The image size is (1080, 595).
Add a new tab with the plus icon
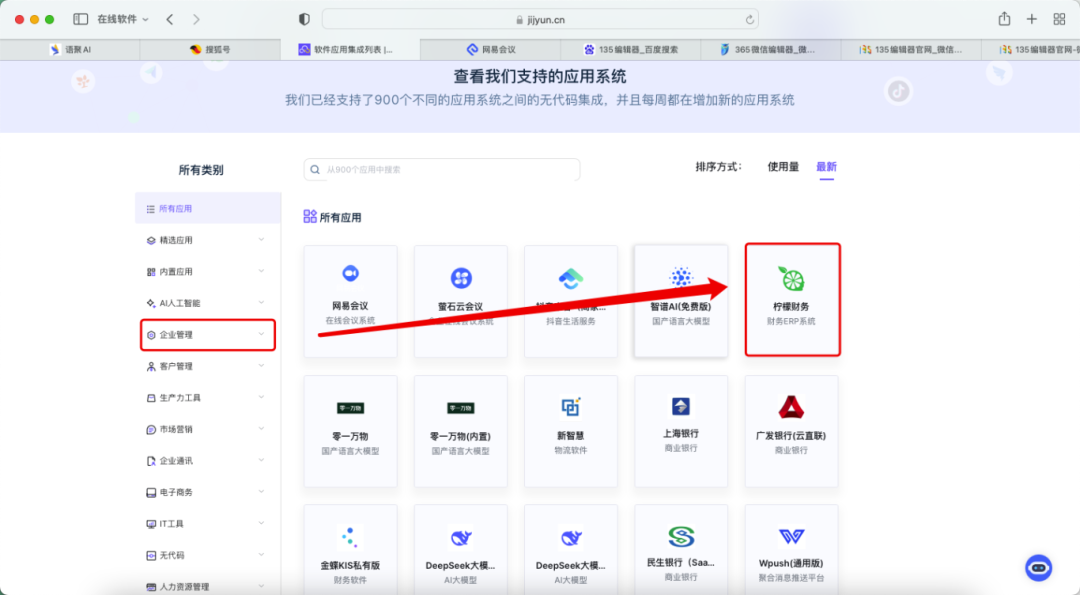[1031, 19]
